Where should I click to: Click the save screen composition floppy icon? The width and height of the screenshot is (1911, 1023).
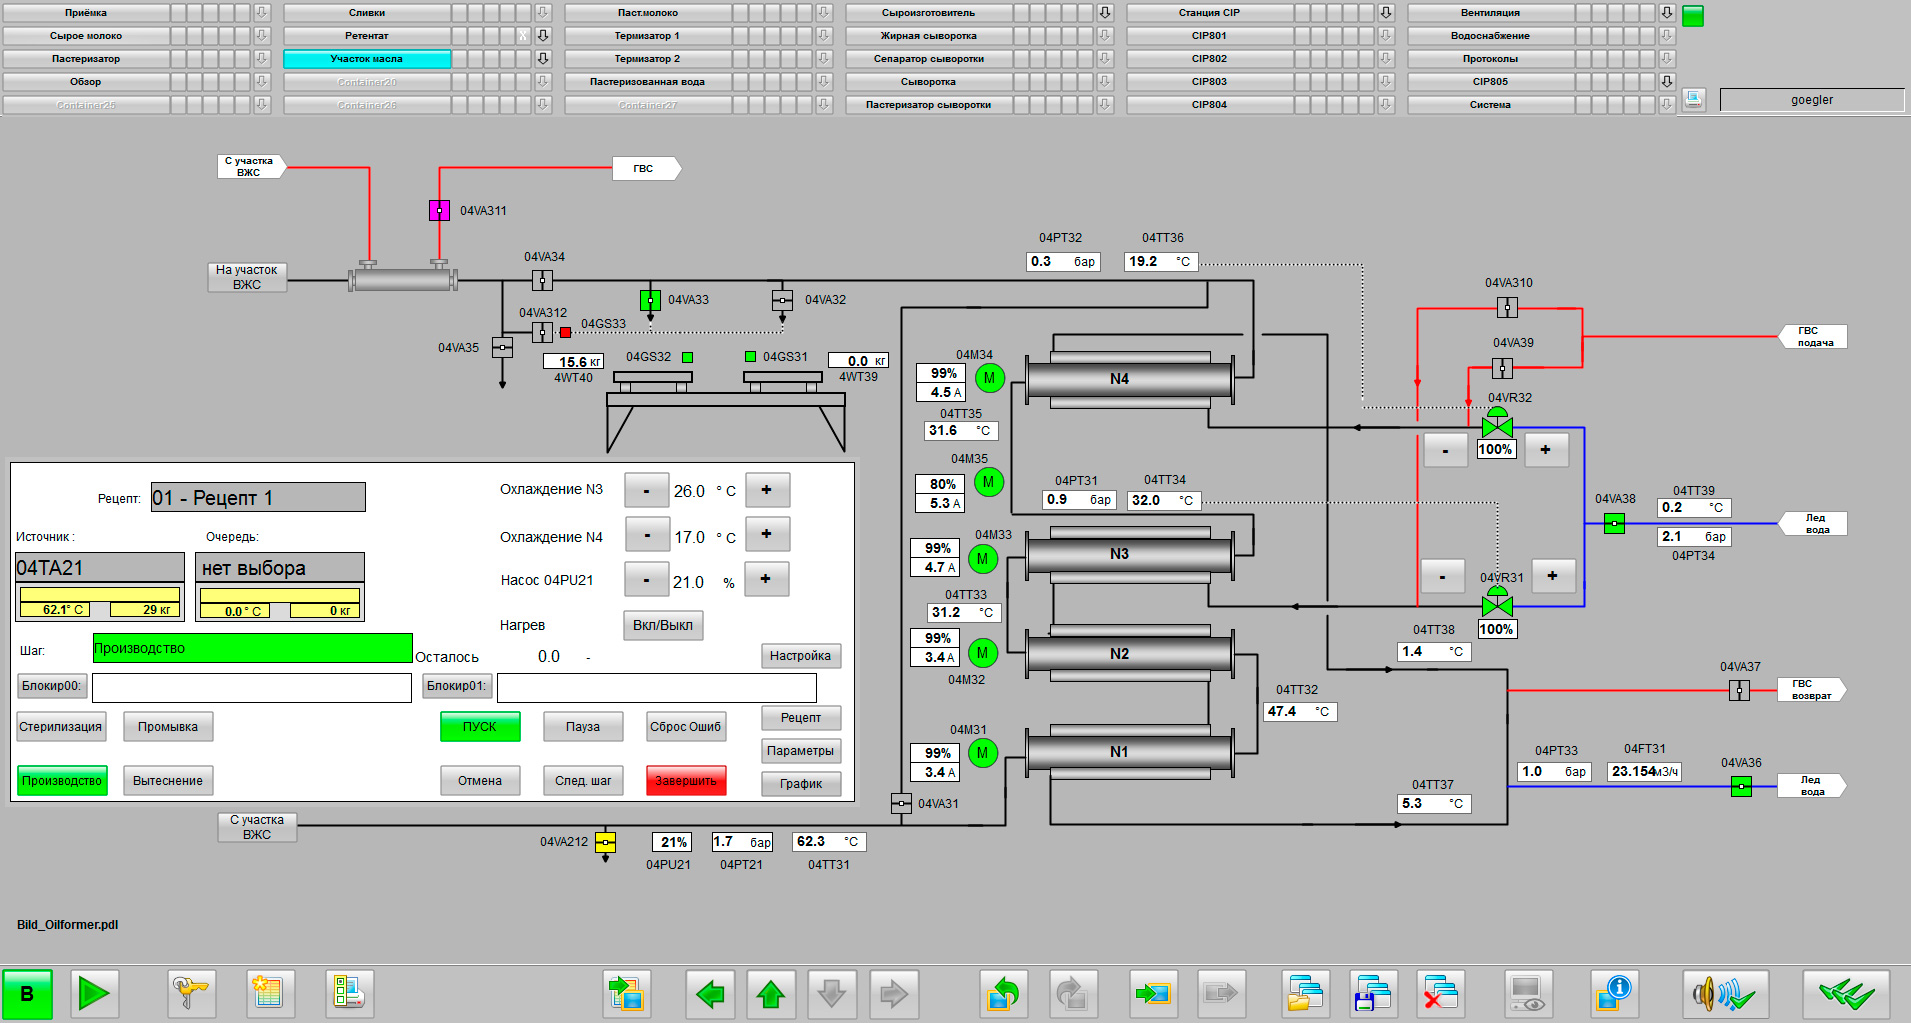1374,994
